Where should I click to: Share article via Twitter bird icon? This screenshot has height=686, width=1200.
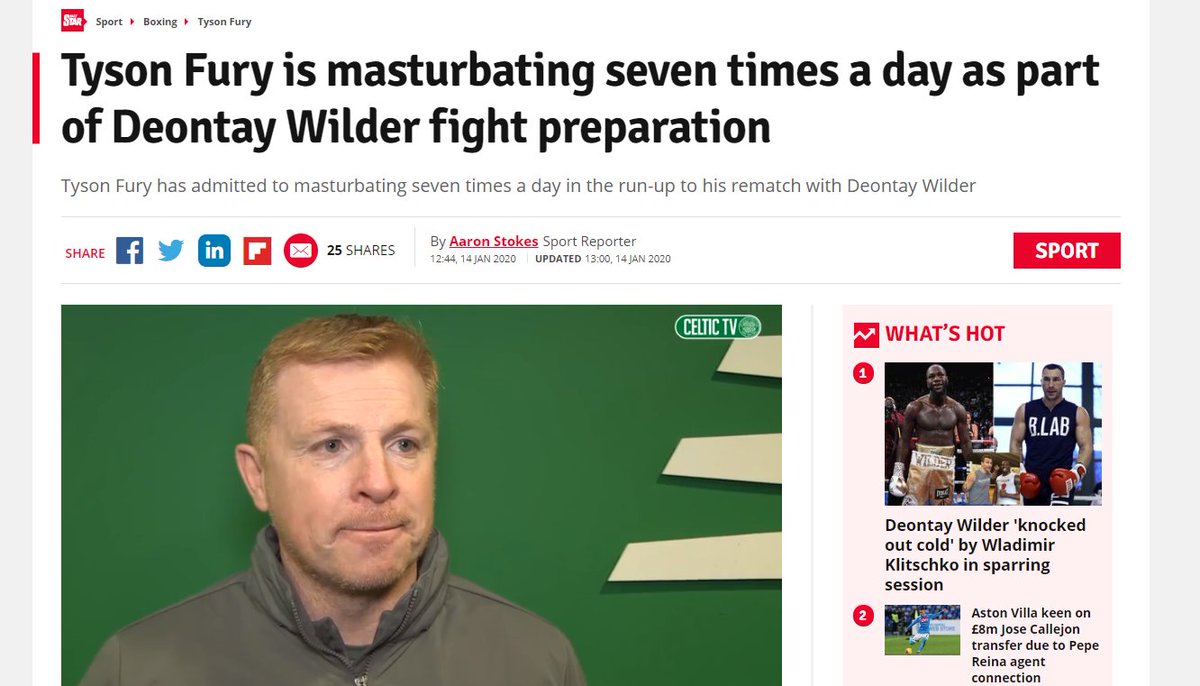click(x=171, y=250)
